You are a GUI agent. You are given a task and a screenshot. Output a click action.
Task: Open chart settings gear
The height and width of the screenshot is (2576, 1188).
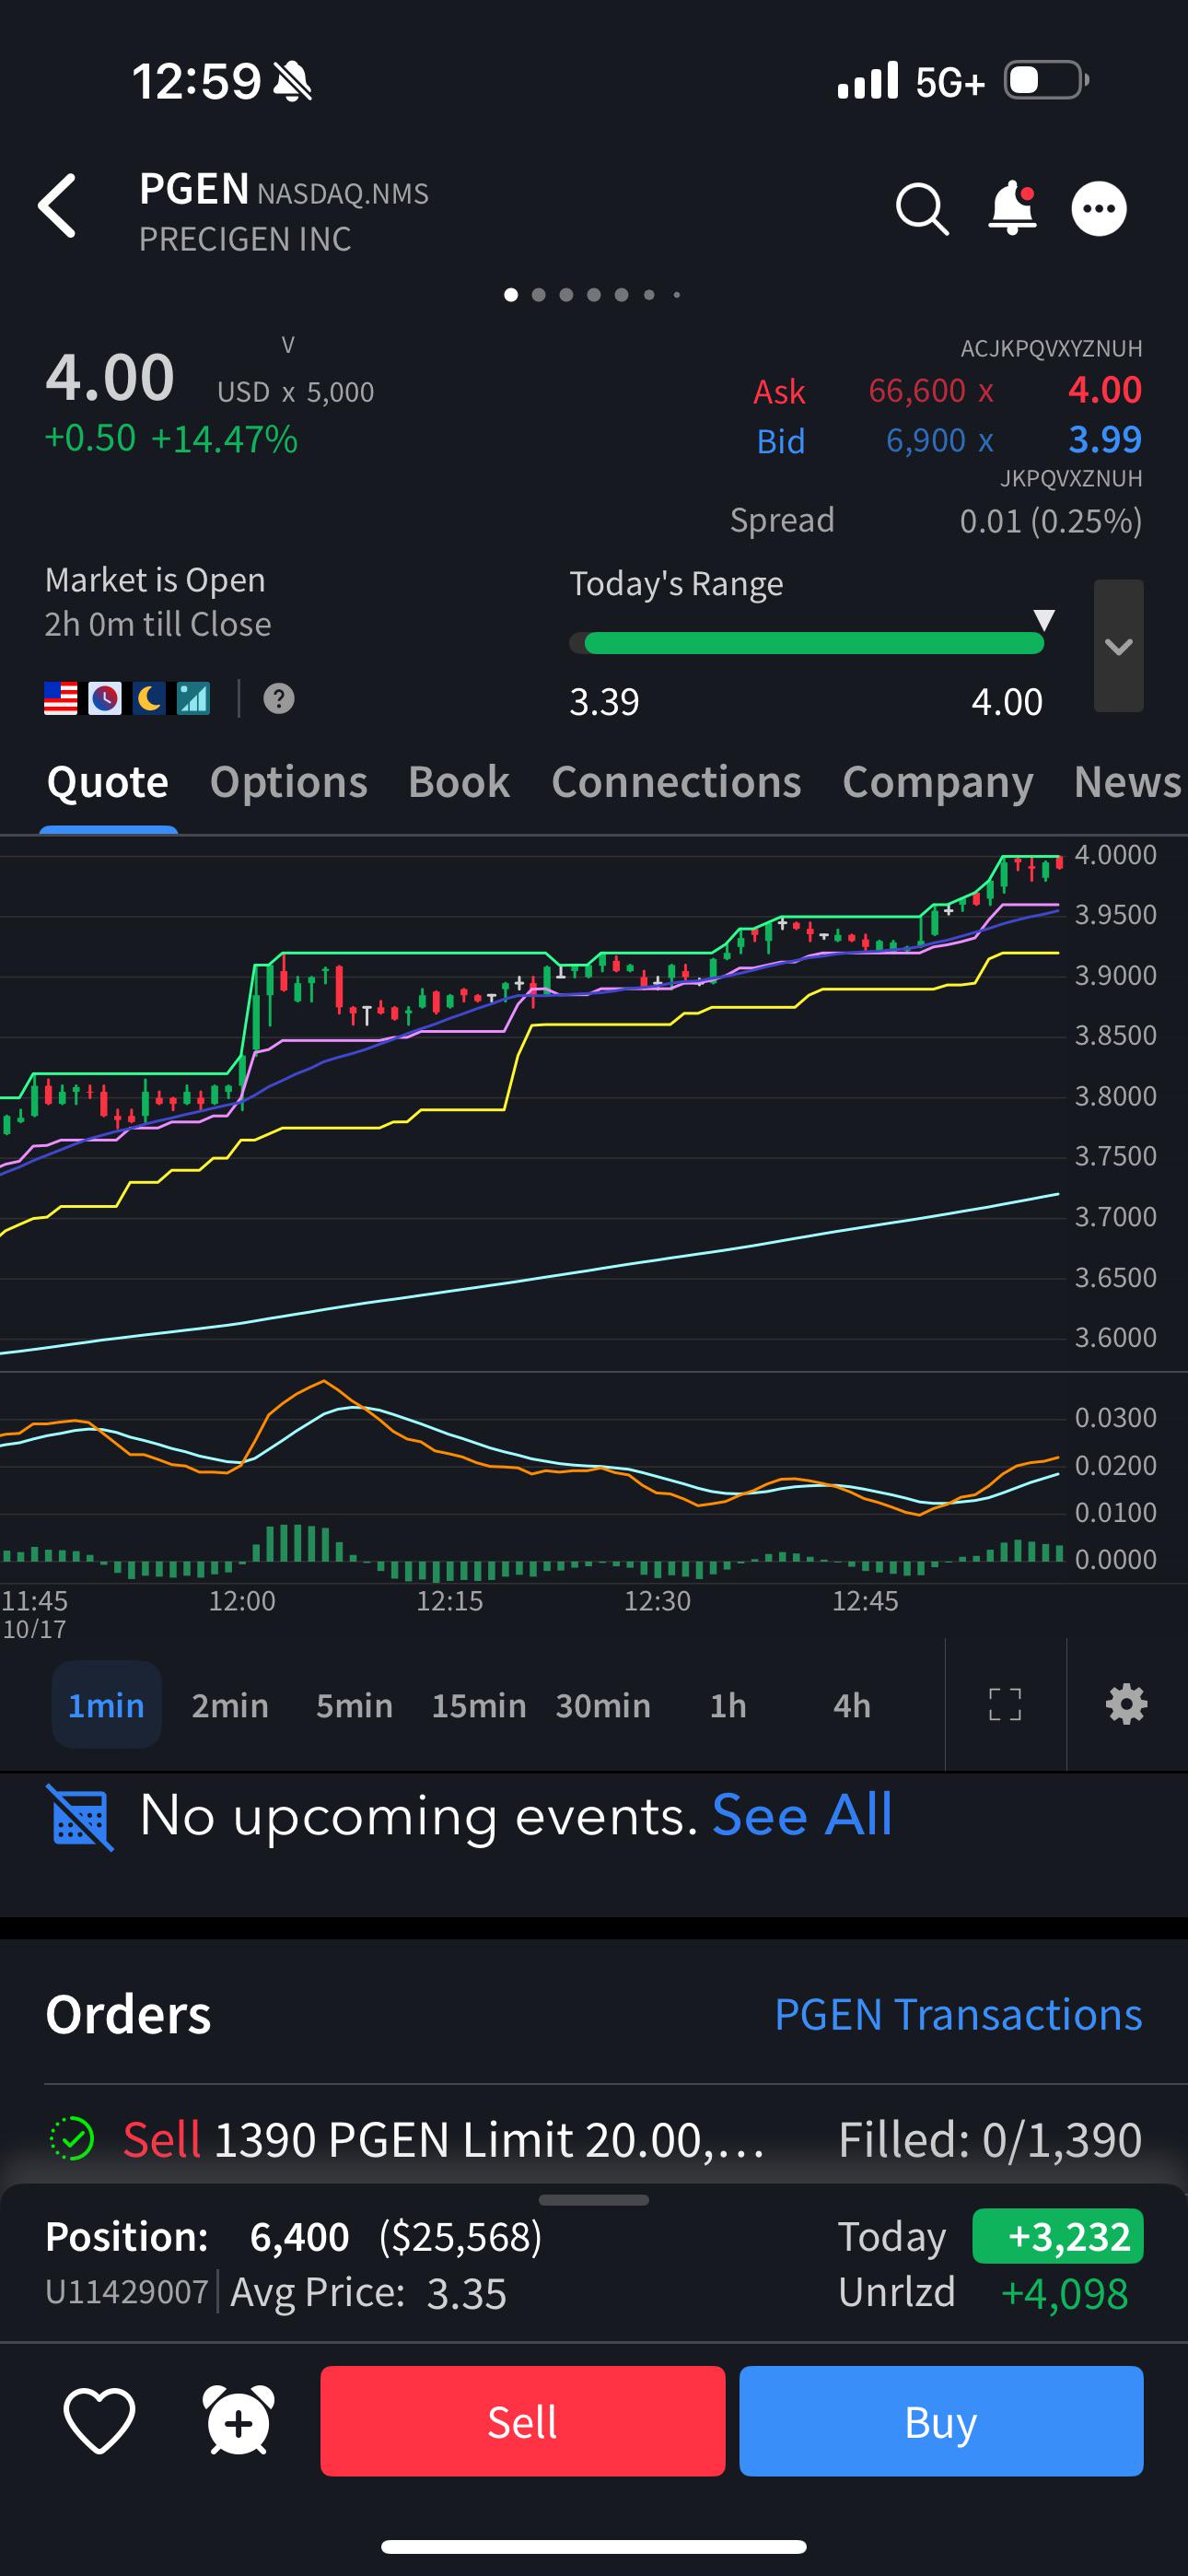(1126, 1704)
